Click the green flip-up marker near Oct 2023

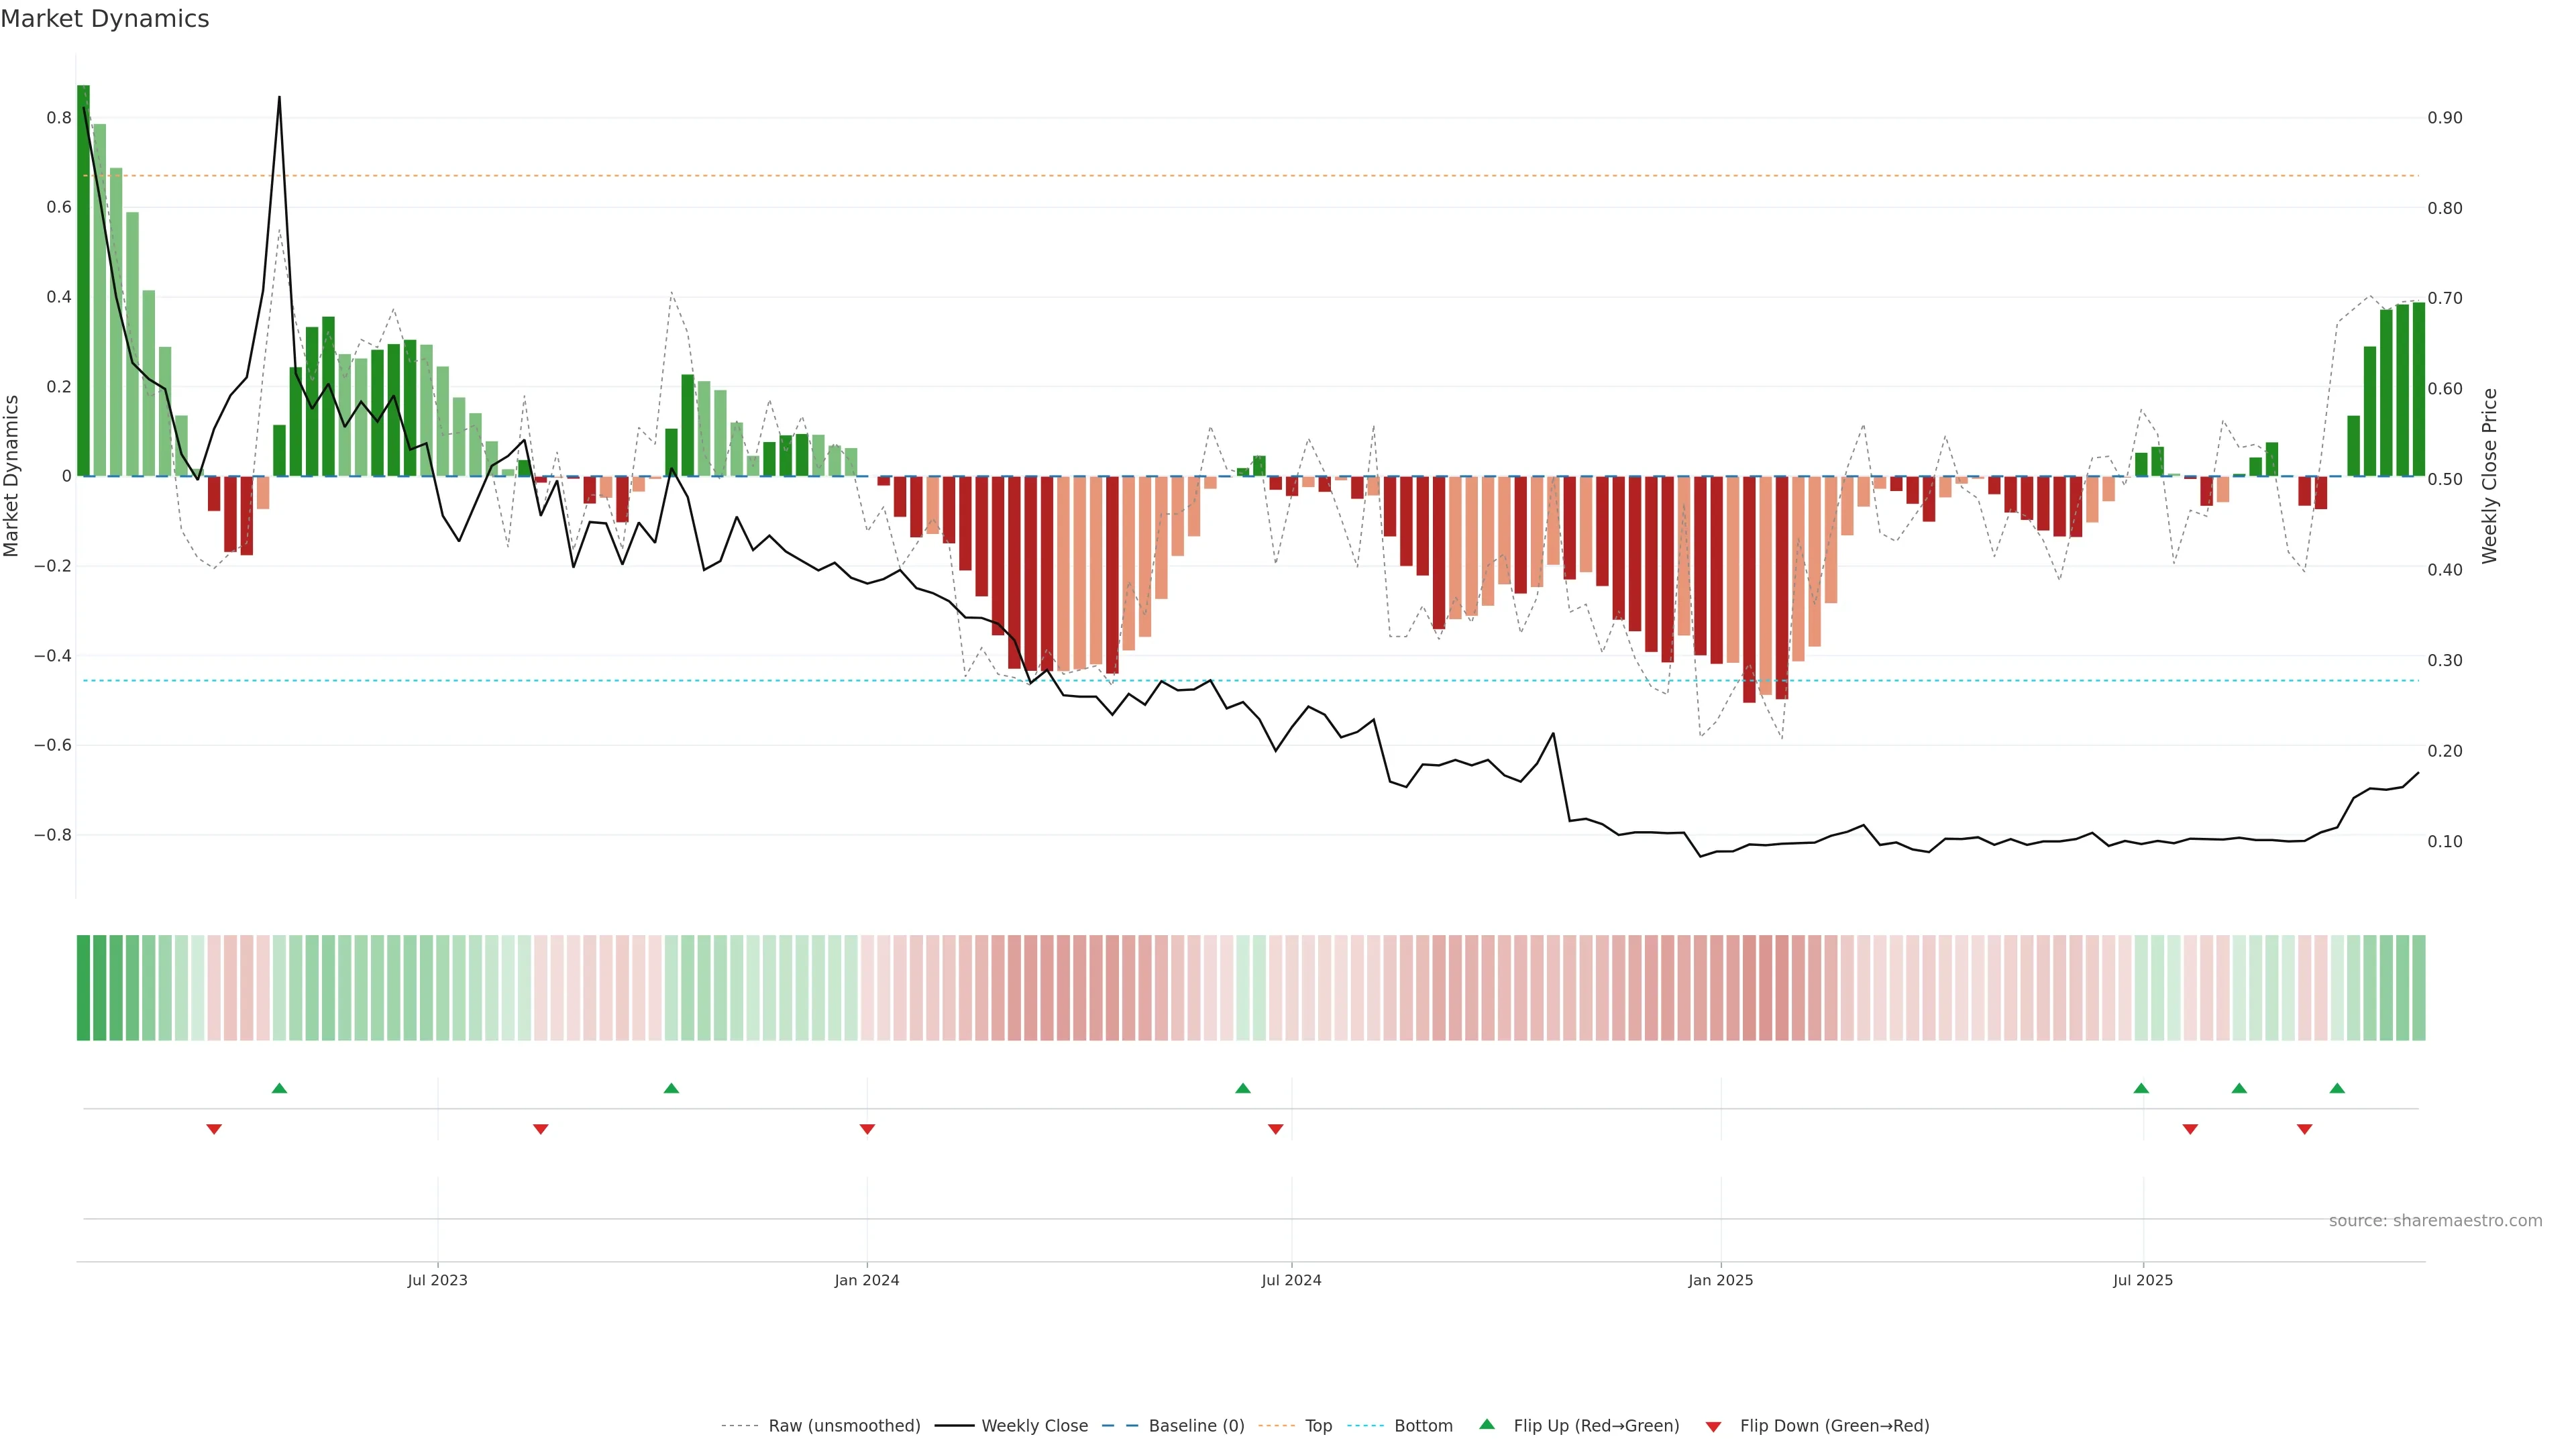671,1088
